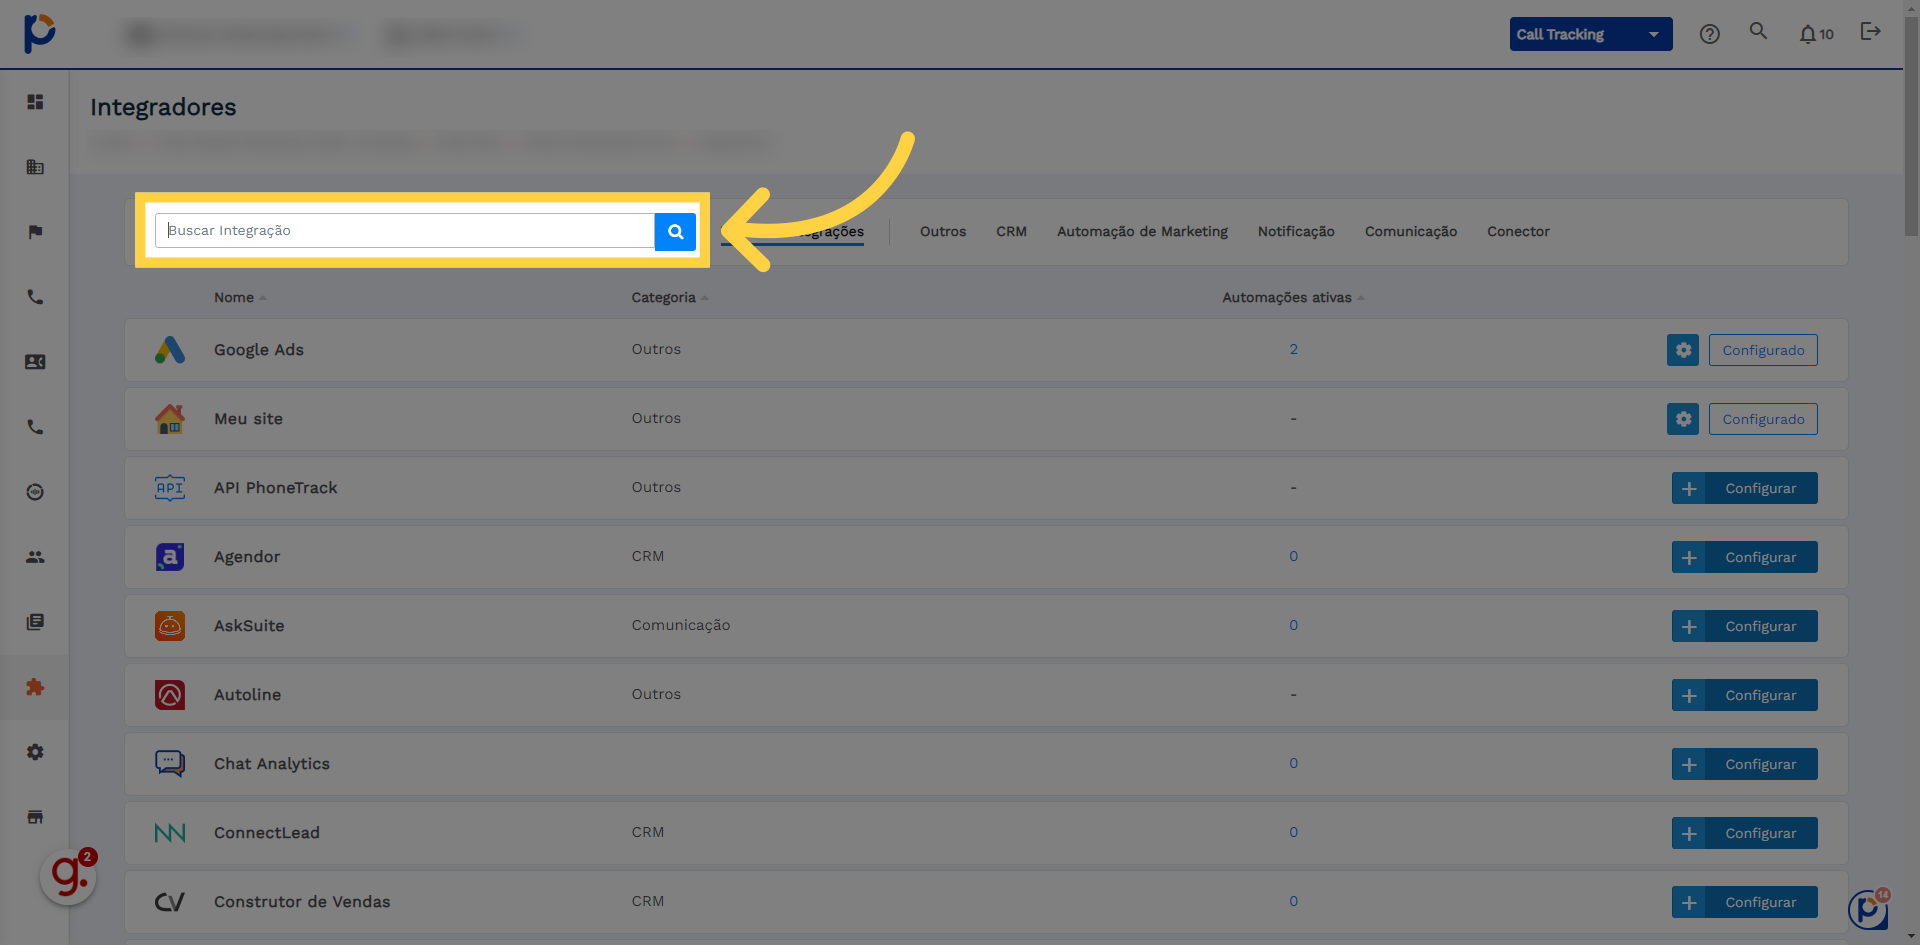Open Agendor active automations count 0
Screen dimensions: 1920x945
[x=1293, y=556]
